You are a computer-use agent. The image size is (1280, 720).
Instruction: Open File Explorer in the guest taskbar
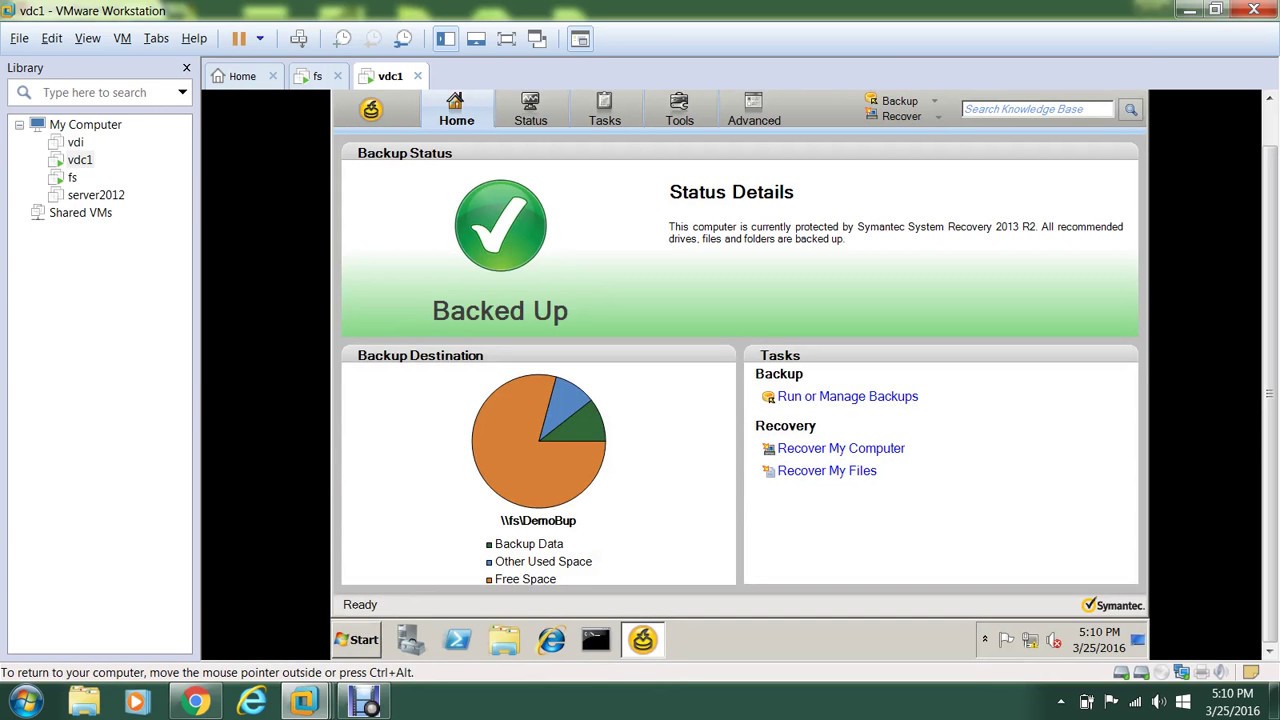[504, 640]
